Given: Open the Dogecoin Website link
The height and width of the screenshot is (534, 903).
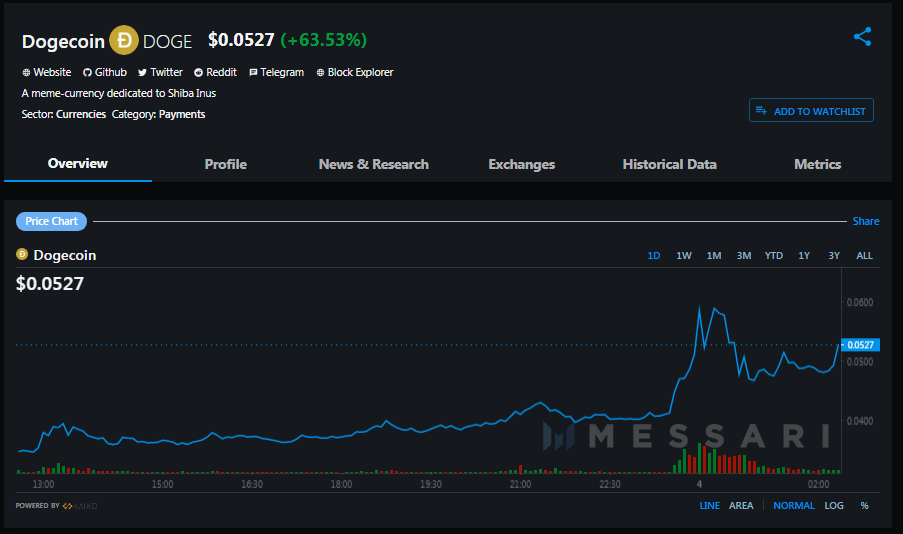Looking at the screenshot, I should click(47, 72).
